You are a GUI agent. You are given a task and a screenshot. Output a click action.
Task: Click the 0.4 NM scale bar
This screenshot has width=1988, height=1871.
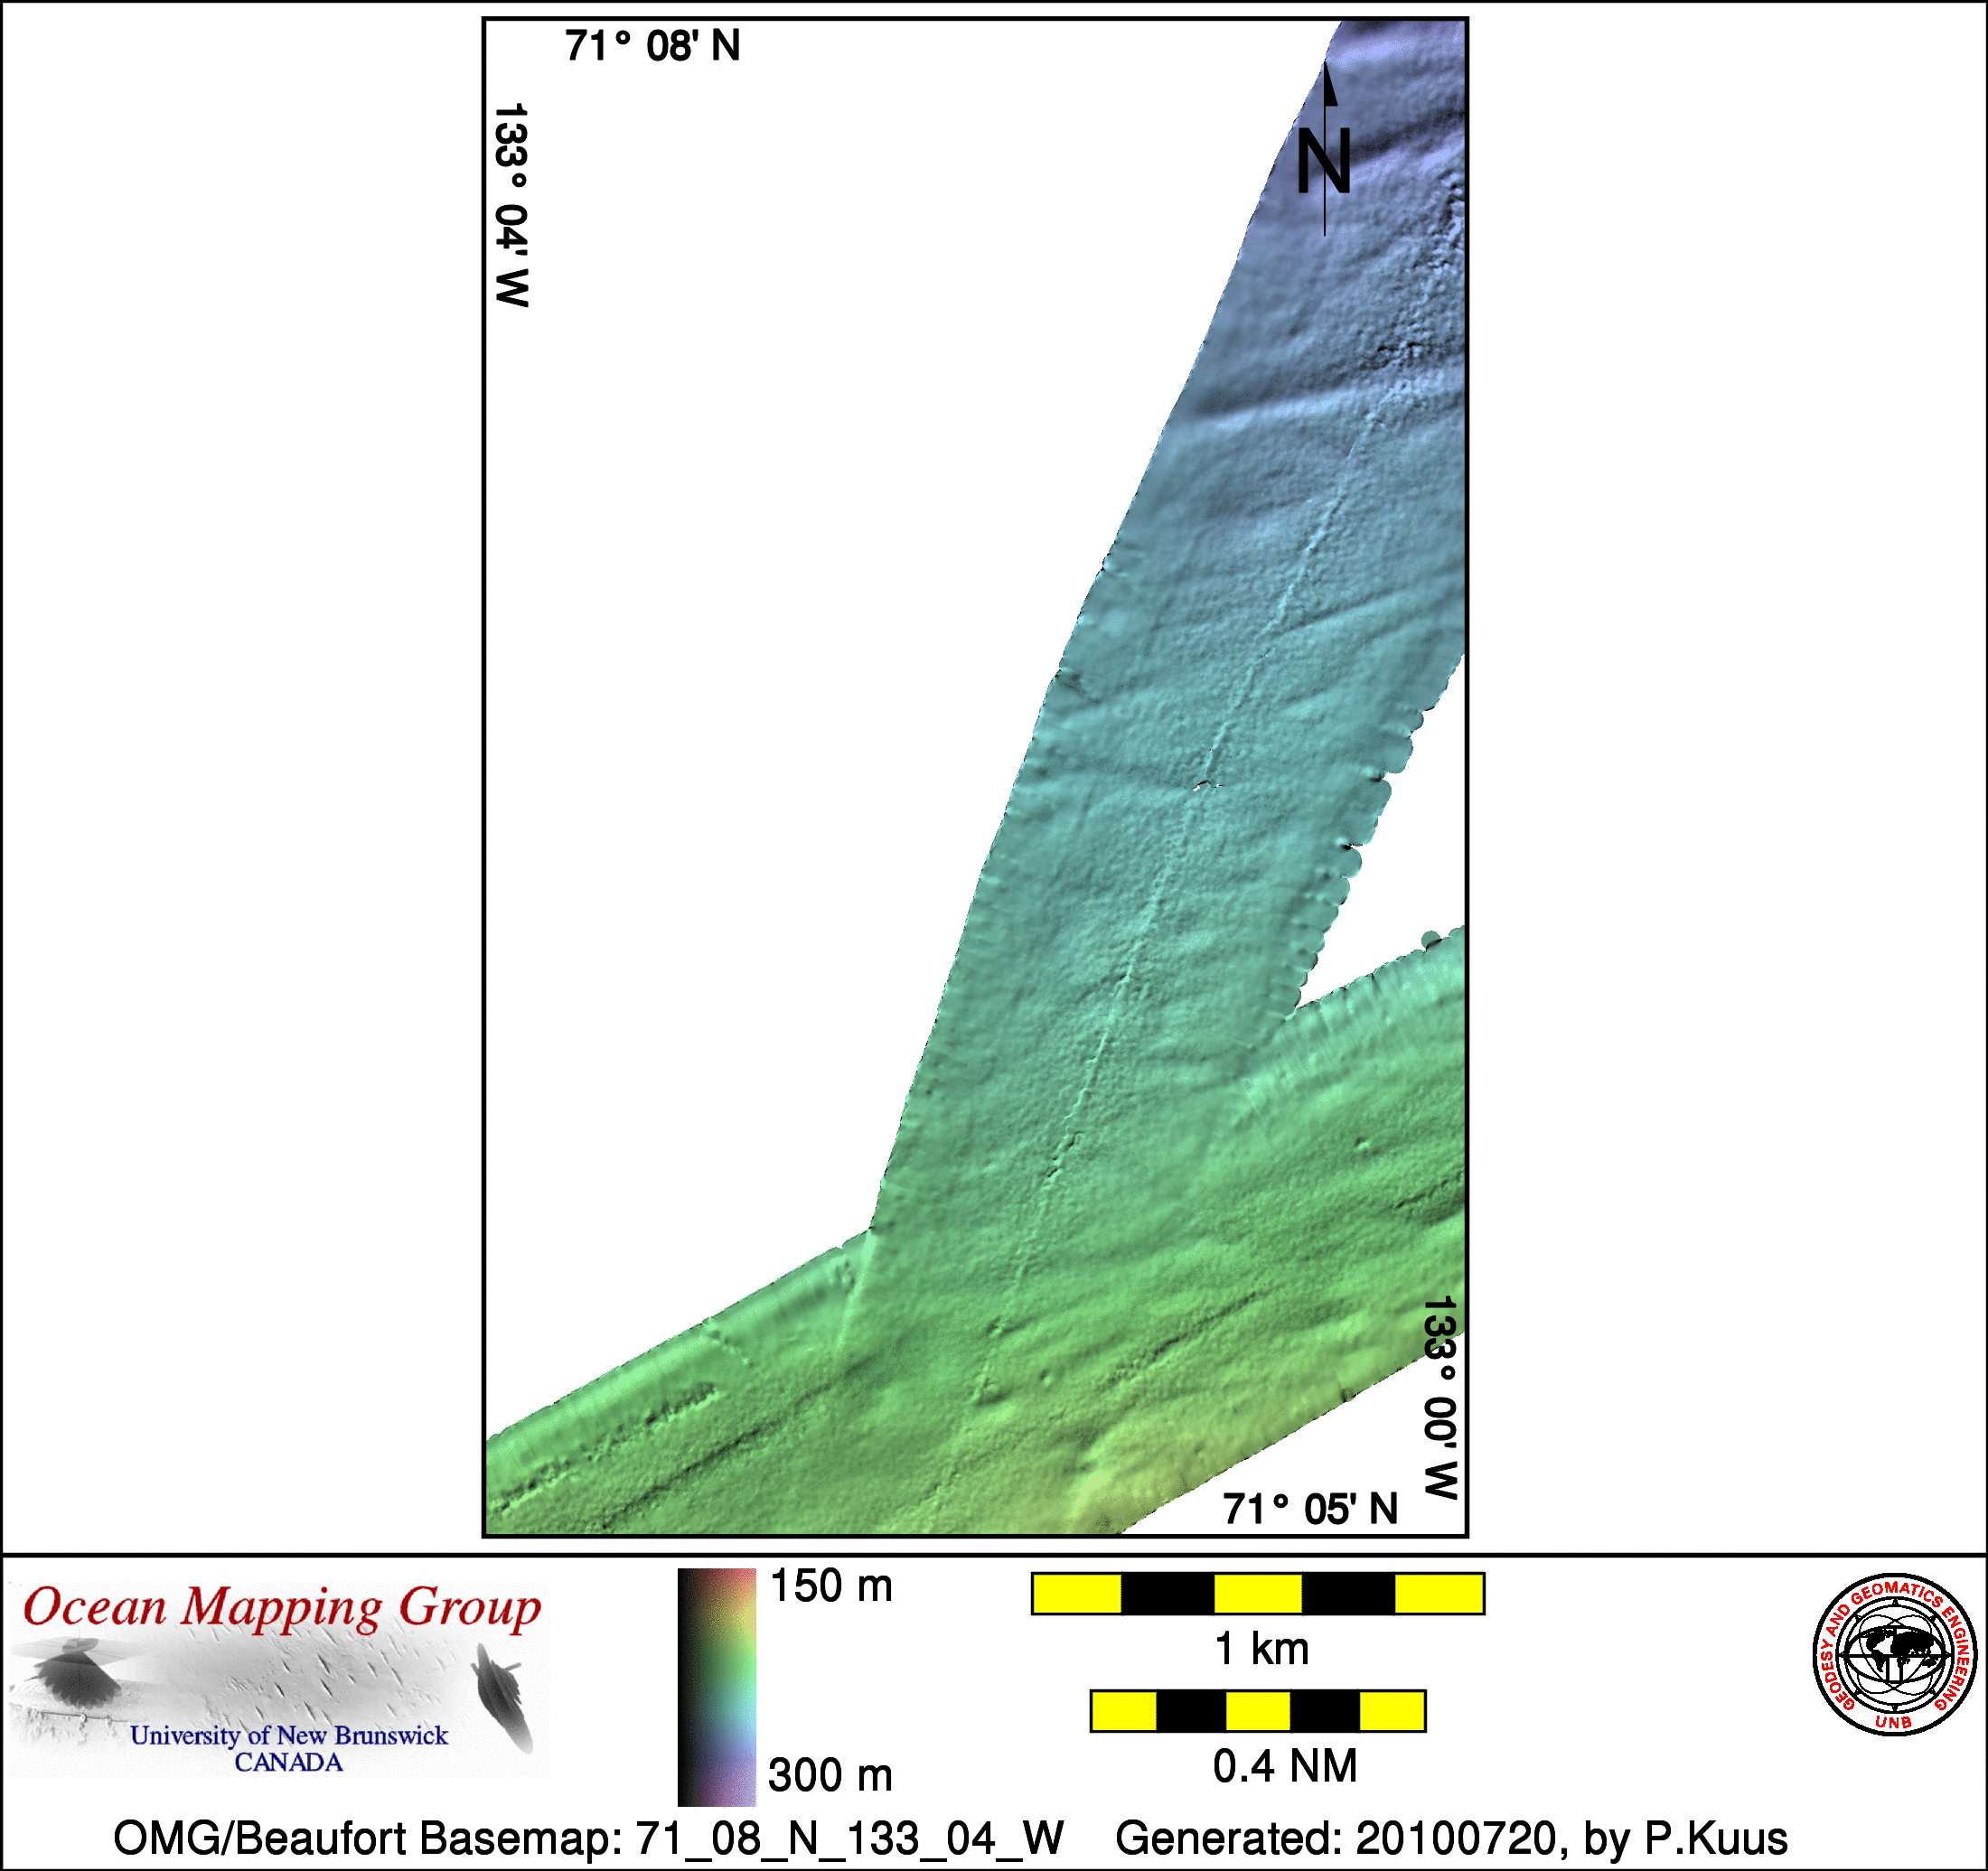pyautogui.click(x=1257, y=1711)
